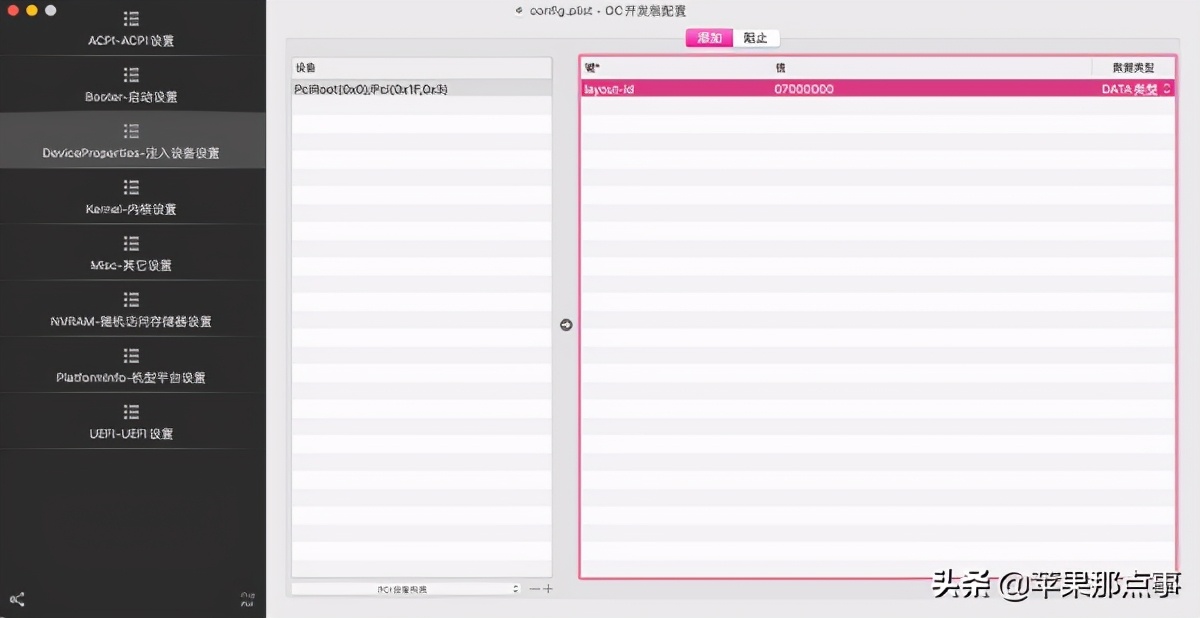Switch to the 阻止 (Block) tab
The image size is (1200, 618).
click(x=756, y=38)
